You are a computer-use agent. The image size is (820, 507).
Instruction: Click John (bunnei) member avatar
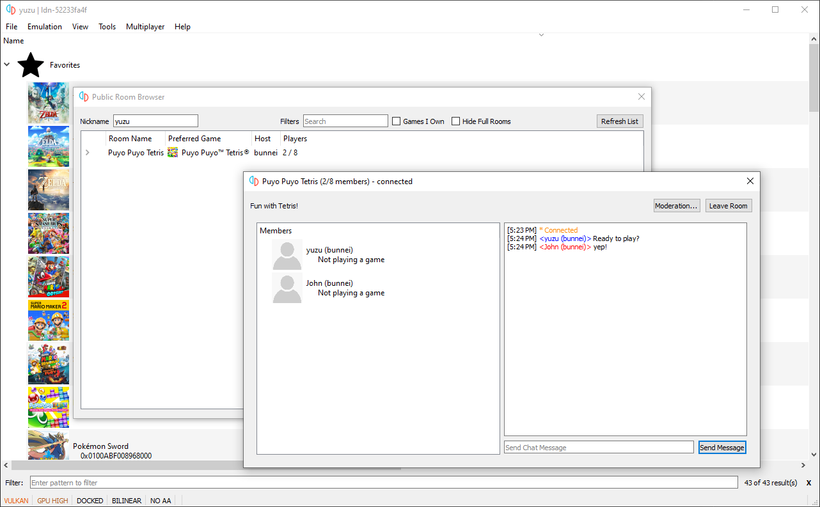(287, 288)
